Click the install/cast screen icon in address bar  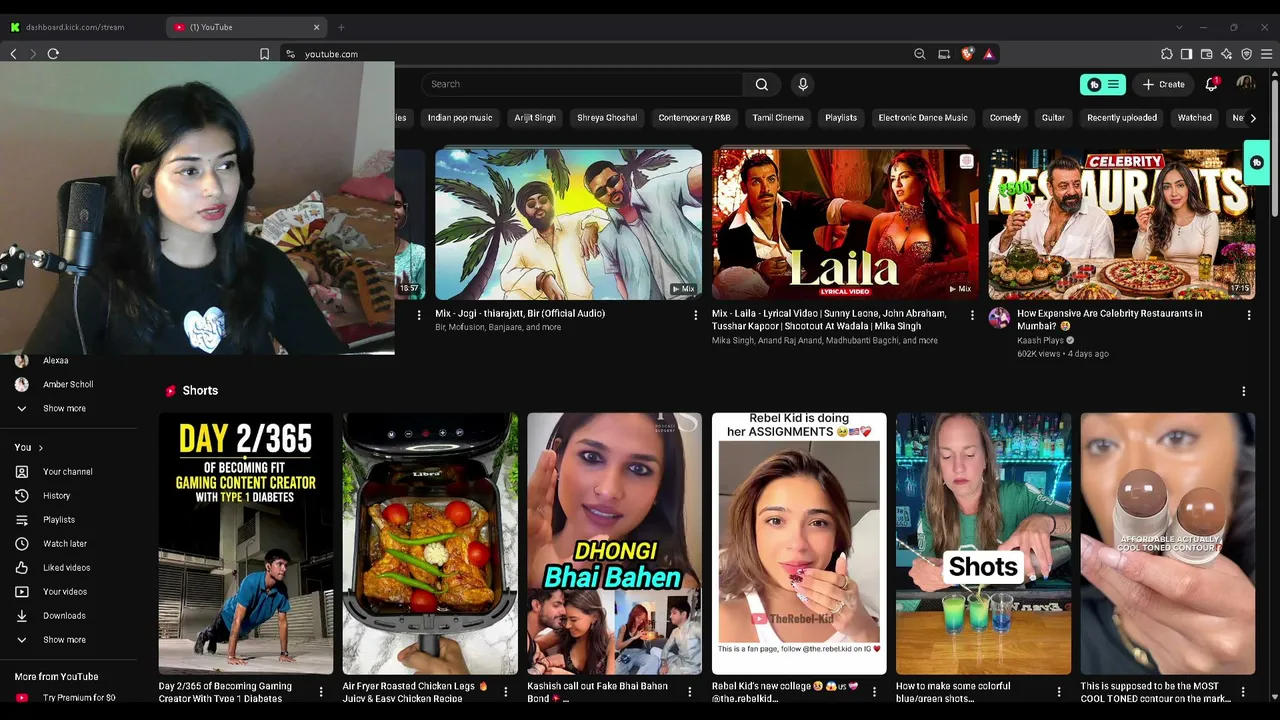pos(944,54)
